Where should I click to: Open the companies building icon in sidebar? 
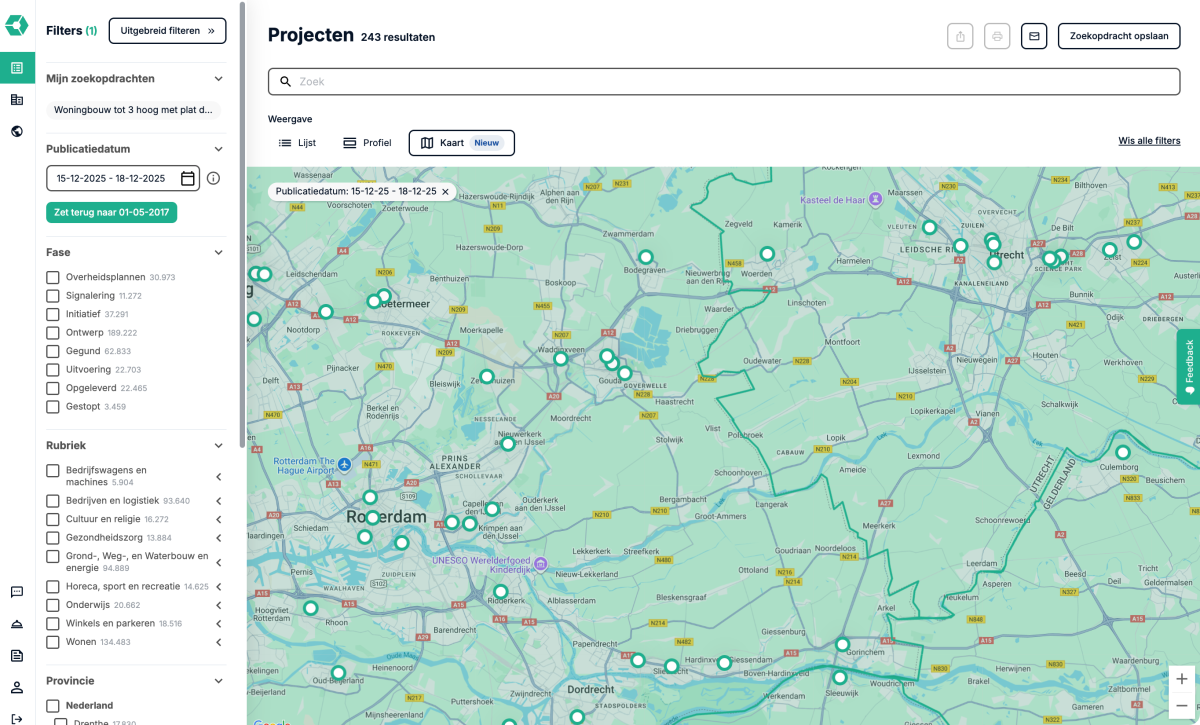(x=17, y=100)
